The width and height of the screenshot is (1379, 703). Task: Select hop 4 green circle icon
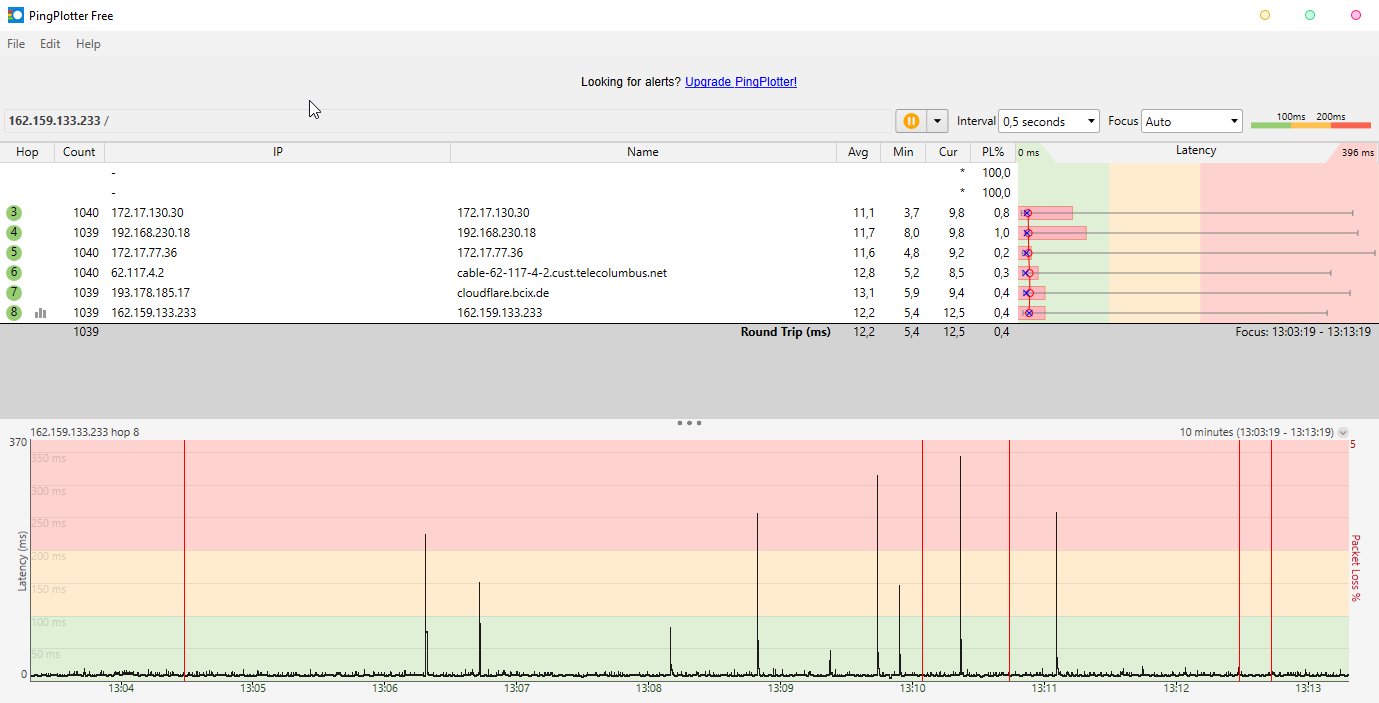click(14, 233)
